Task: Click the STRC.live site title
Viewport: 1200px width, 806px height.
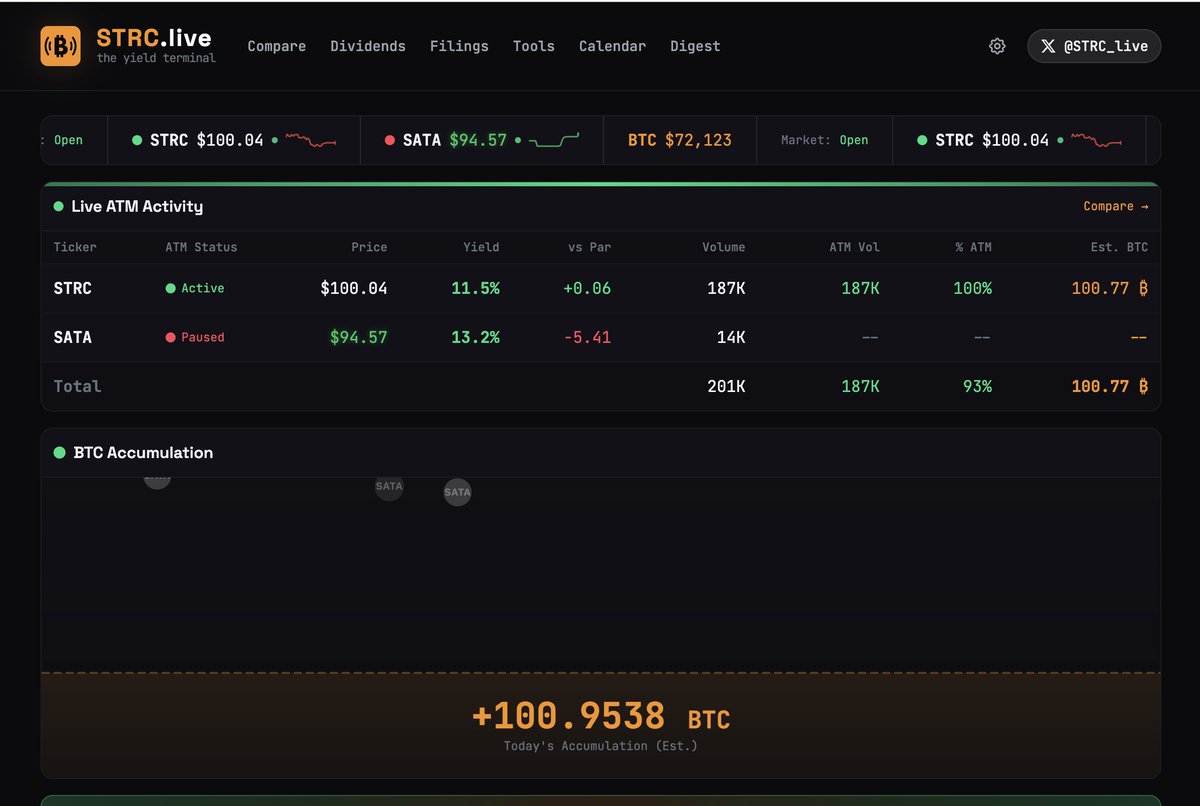Action: pos(154,38)
